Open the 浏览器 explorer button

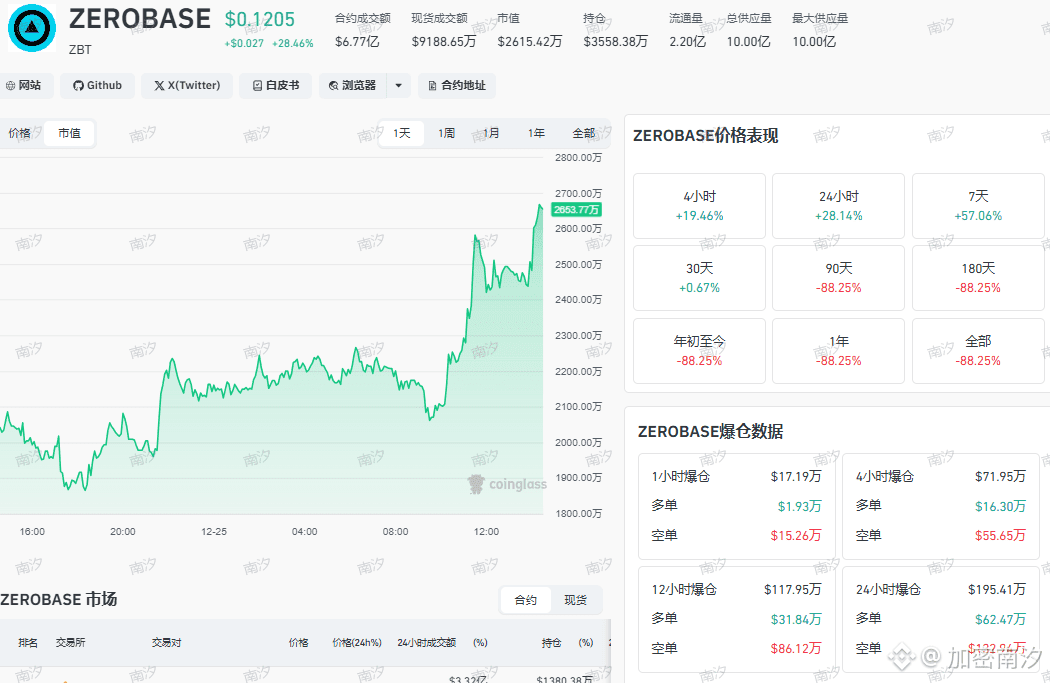[352, 86]
